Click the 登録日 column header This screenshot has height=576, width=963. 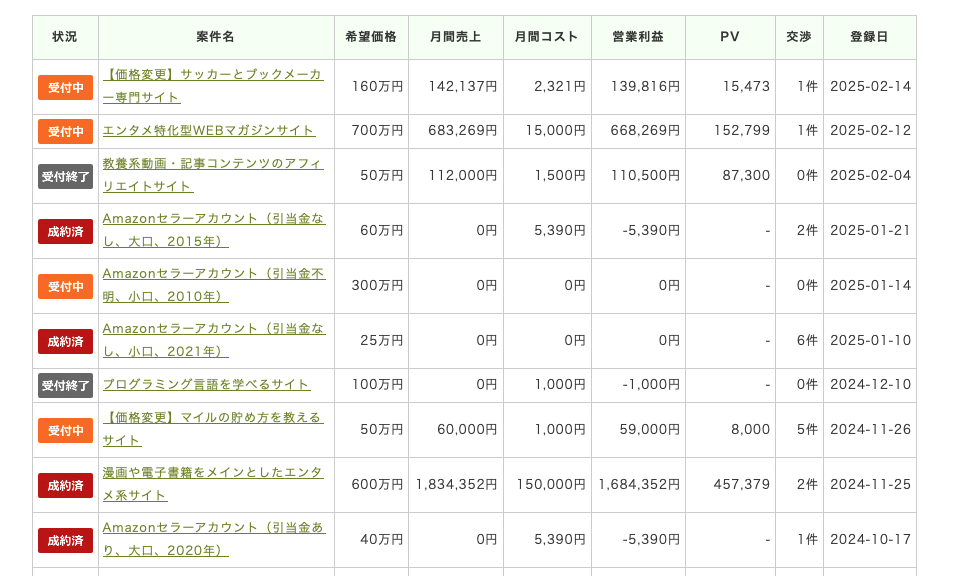[x=869, y=37]
